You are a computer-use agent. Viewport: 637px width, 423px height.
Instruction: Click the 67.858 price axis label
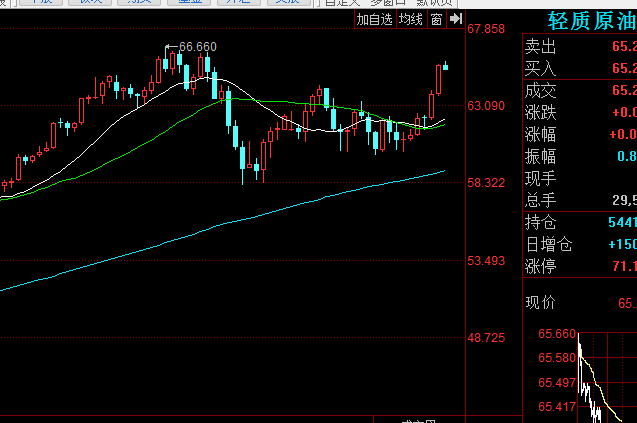486,29
